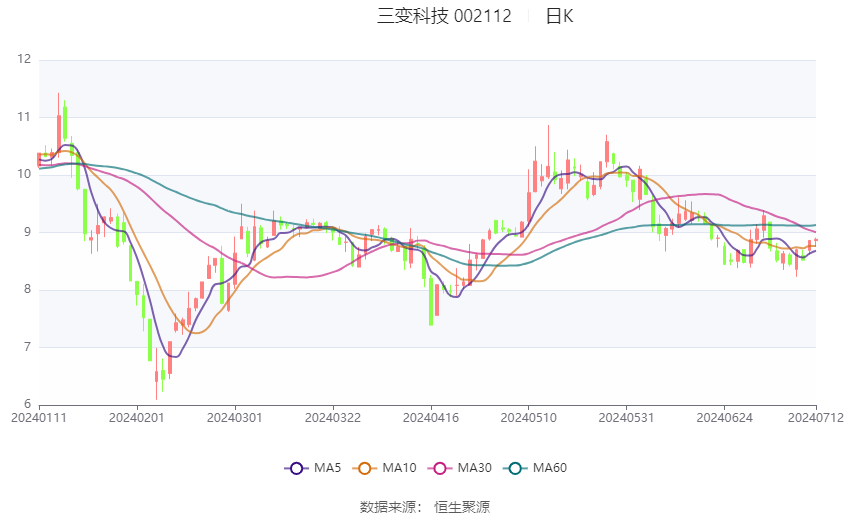Image resolution: width=850 pixels, height=517 pixels.
Task: Click the 20240111 date axis label
Action: point(38,416)
